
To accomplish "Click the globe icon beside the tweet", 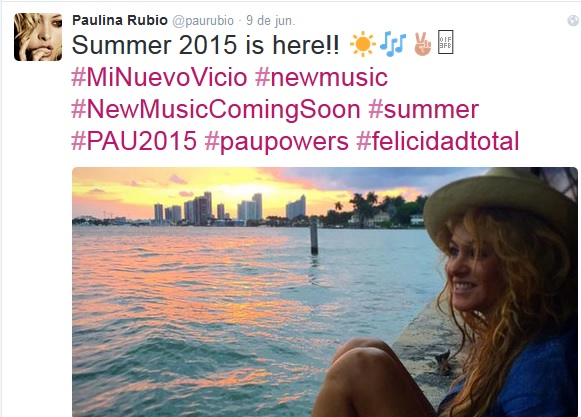I will [x=574, y=20].
